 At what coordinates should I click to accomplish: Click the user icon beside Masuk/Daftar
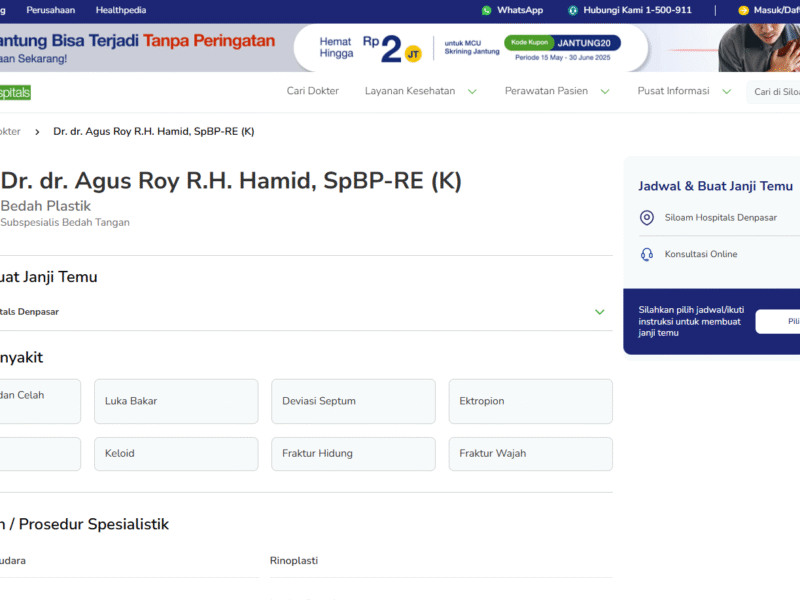[743, 10]
